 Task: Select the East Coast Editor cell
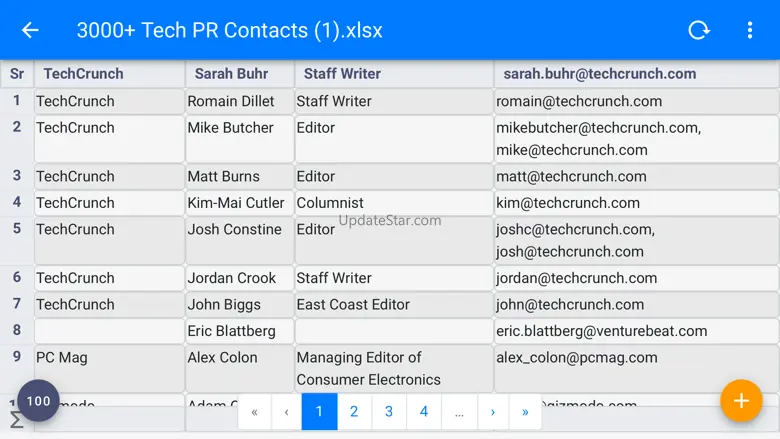point(394,304)
